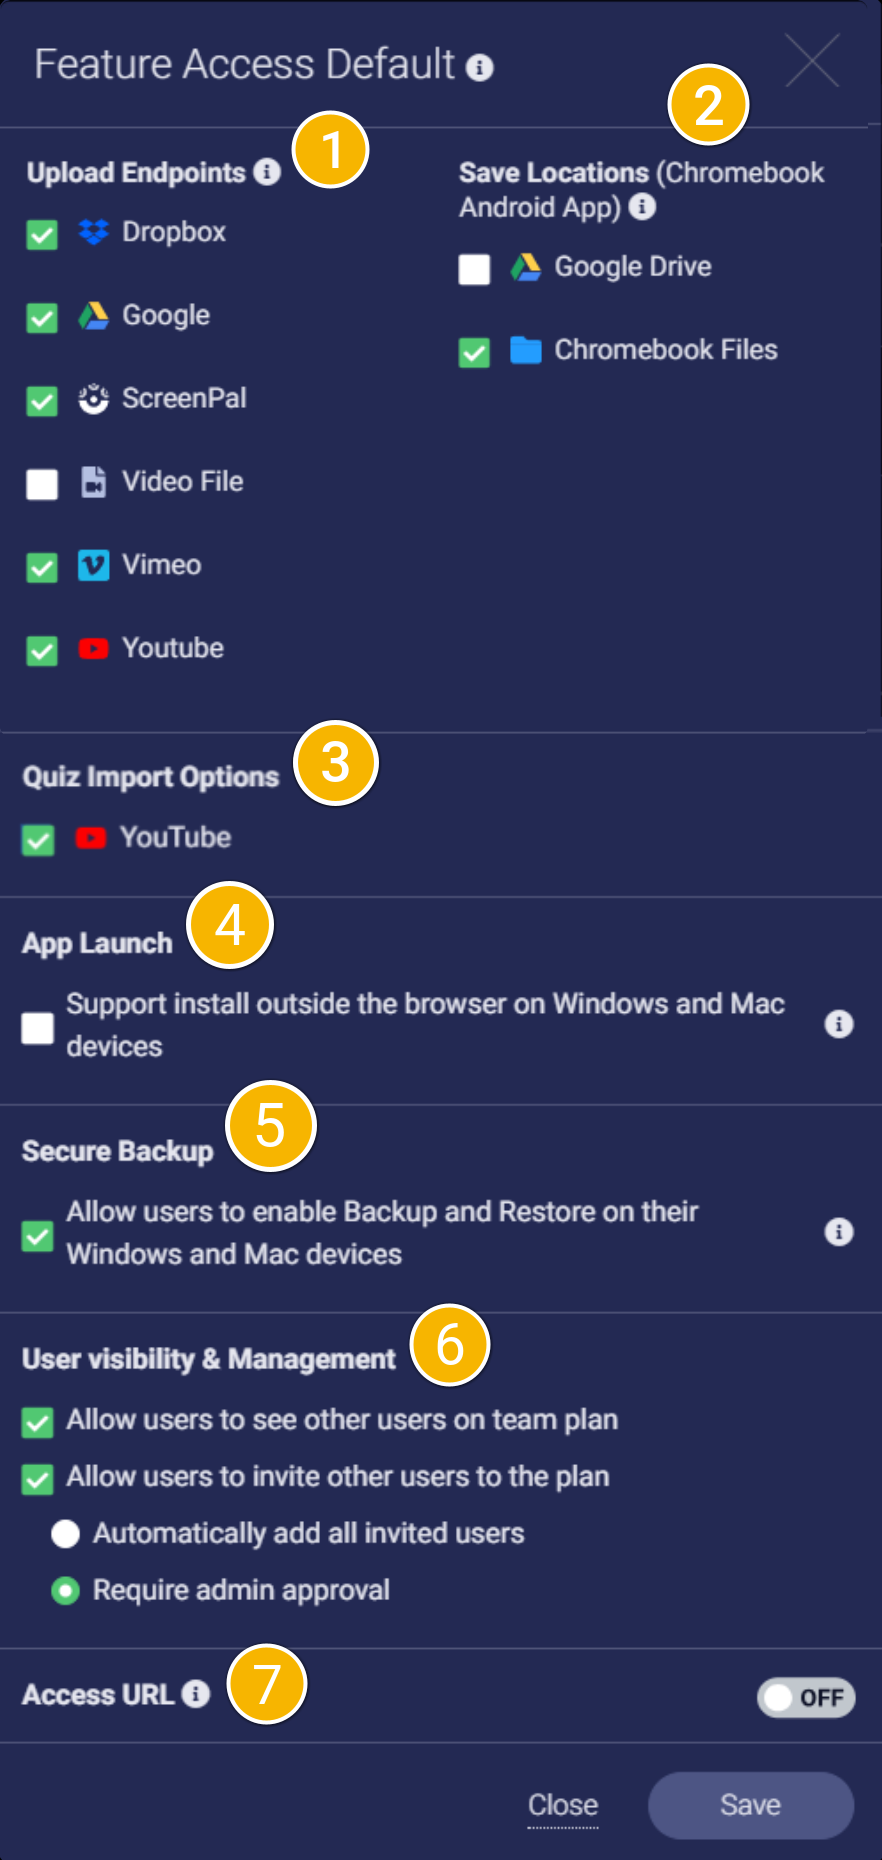
Task: Click the Dropbox logo icon
Action: tap(94, 232)
